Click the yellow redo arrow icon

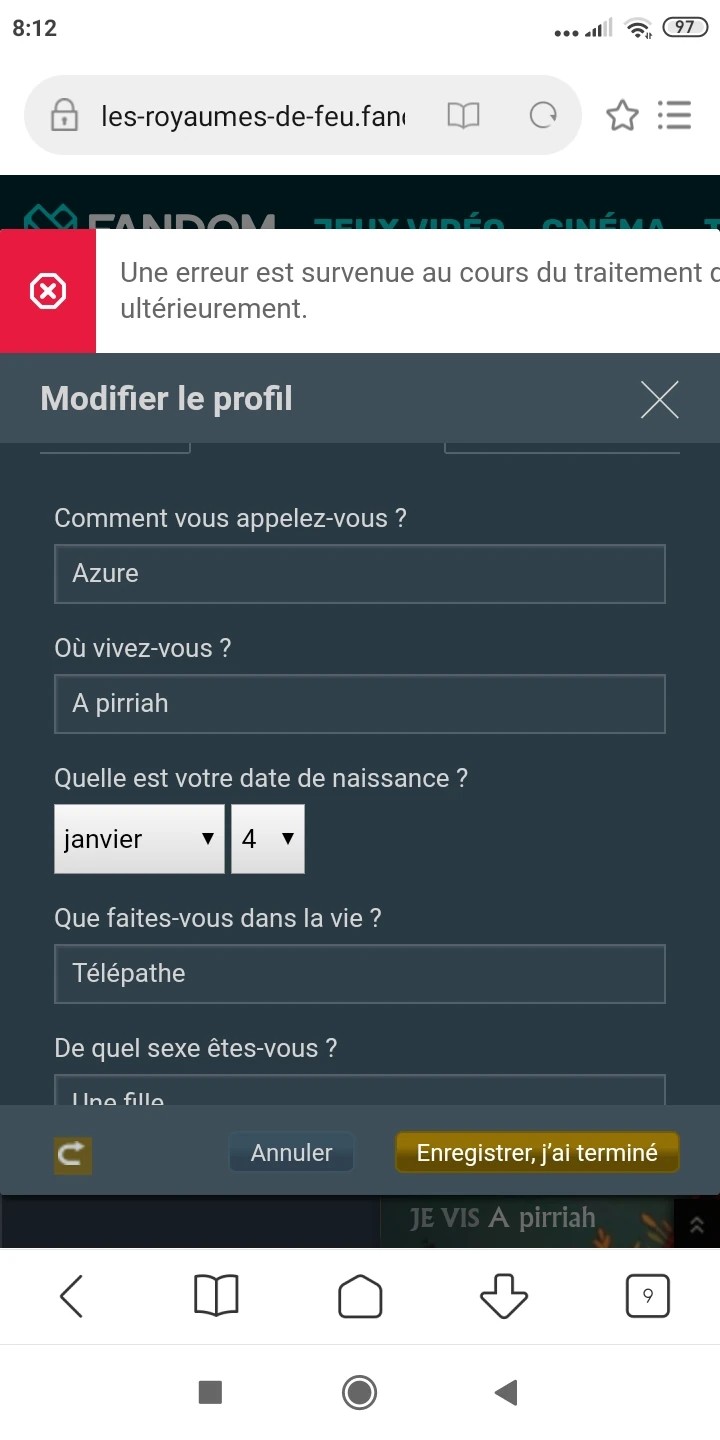(72, 1155)
